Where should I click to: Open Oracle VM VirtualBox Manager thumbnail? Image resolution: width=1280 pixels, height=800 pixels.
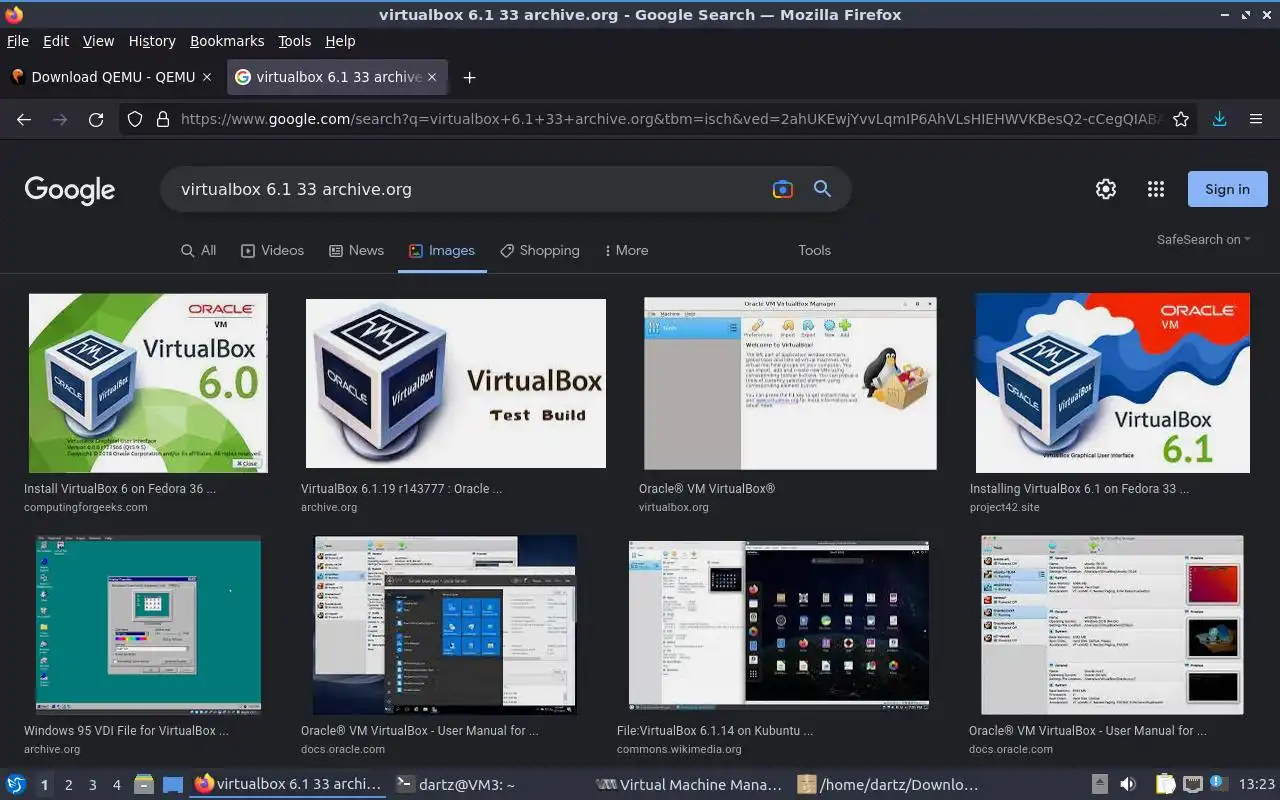coord(790,383)
